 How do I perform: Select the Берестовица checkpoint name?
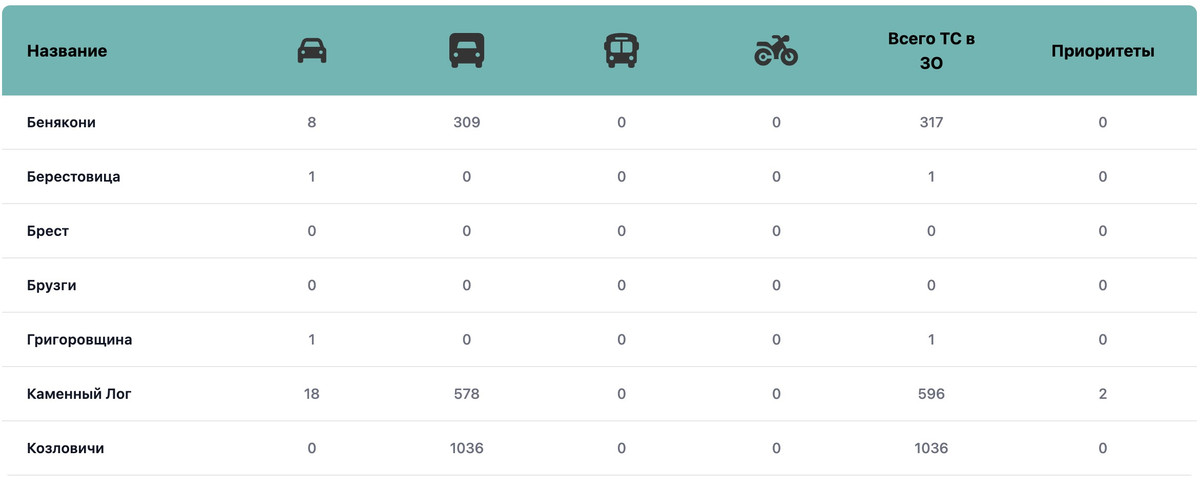point(74,177)
